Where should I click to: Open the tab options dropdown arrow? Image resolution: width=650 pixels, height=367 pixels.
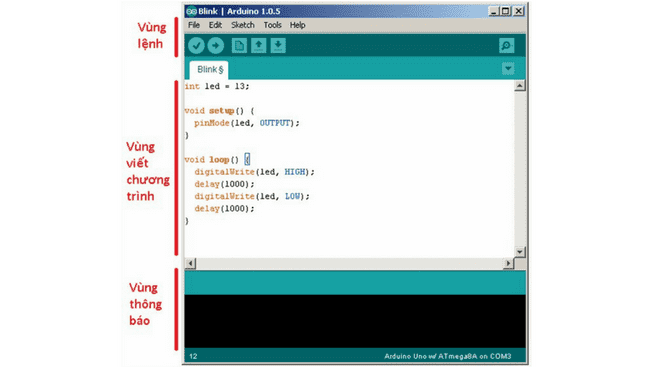508,68
